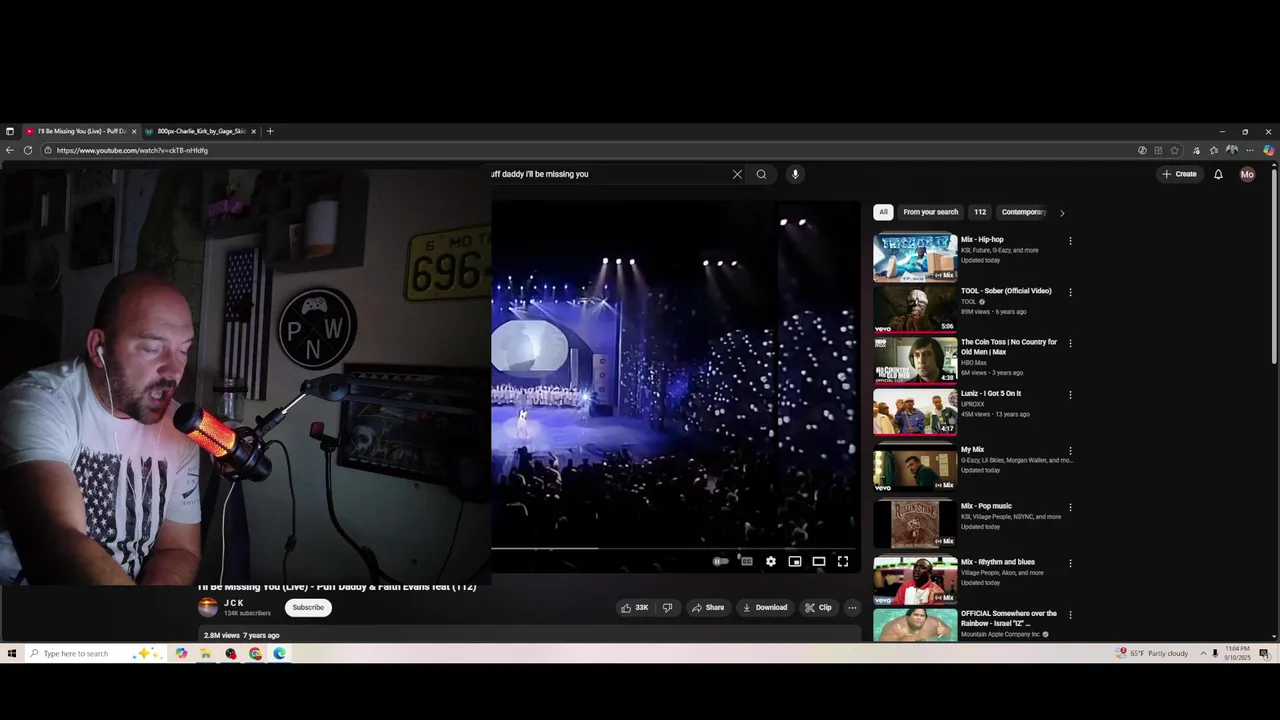
Task: Open options for 'Mix - Pop music'
Action: click(1070, 507)
